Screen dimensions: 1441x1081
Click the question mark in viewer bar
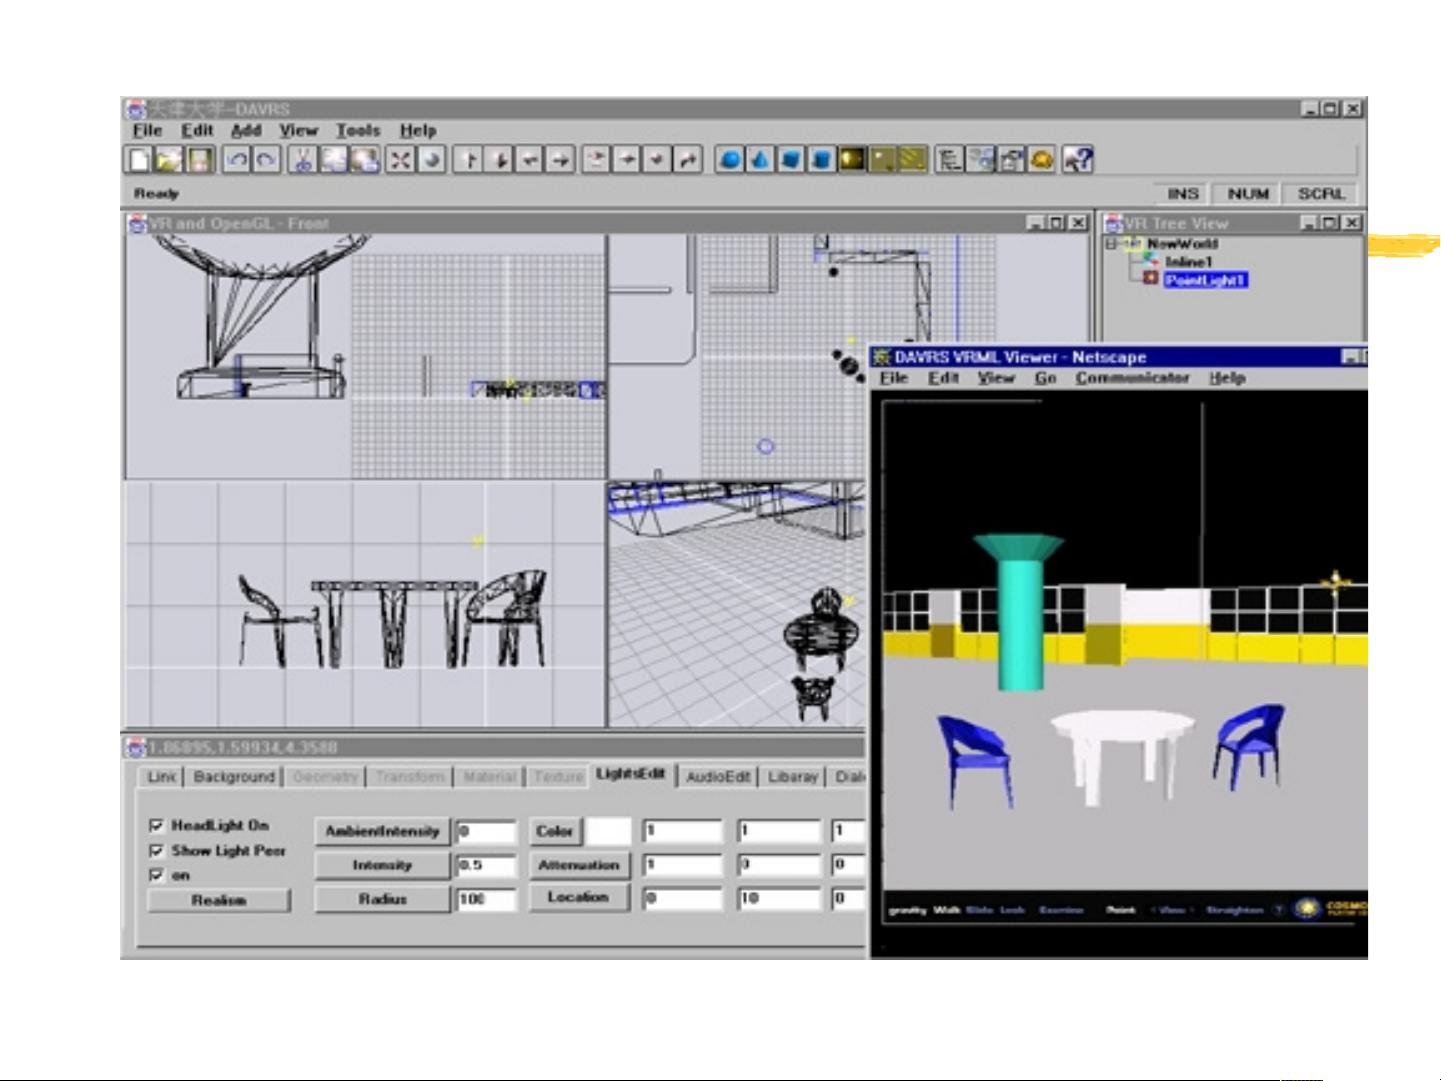tap(1277, 910)
